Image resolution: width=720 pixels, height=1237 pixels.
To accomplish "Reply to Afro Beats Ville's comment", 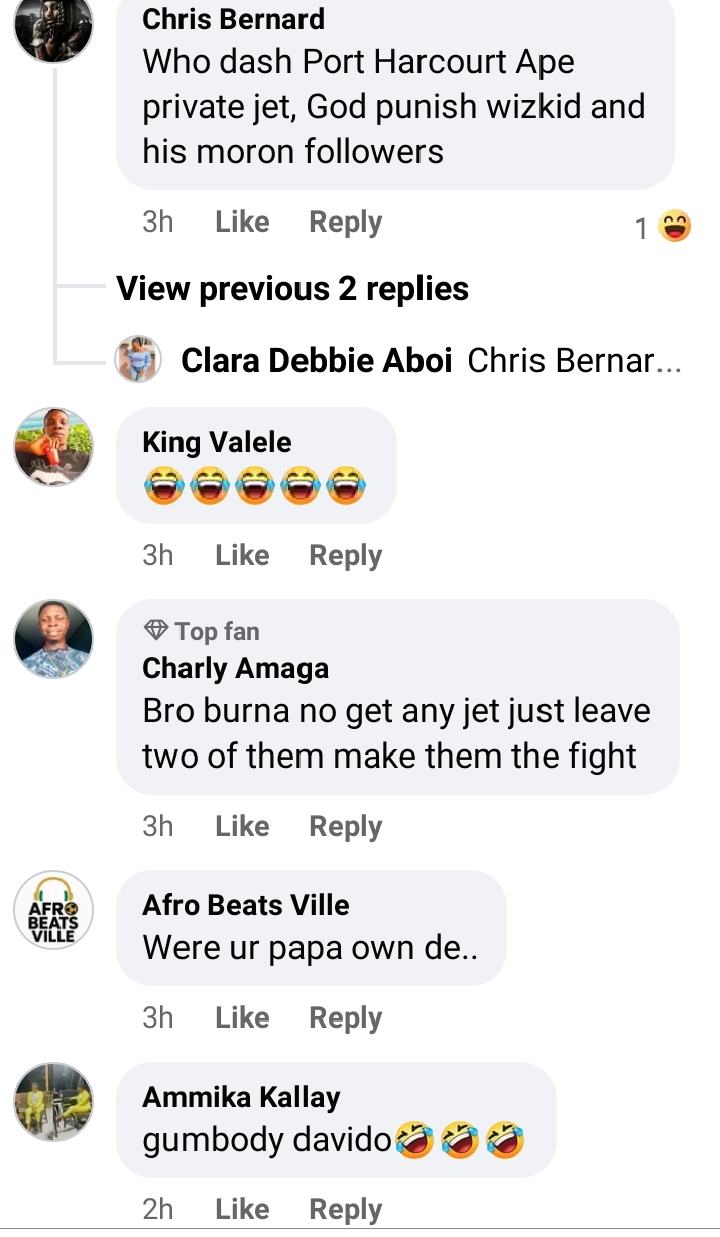I will click(345, 1018).
